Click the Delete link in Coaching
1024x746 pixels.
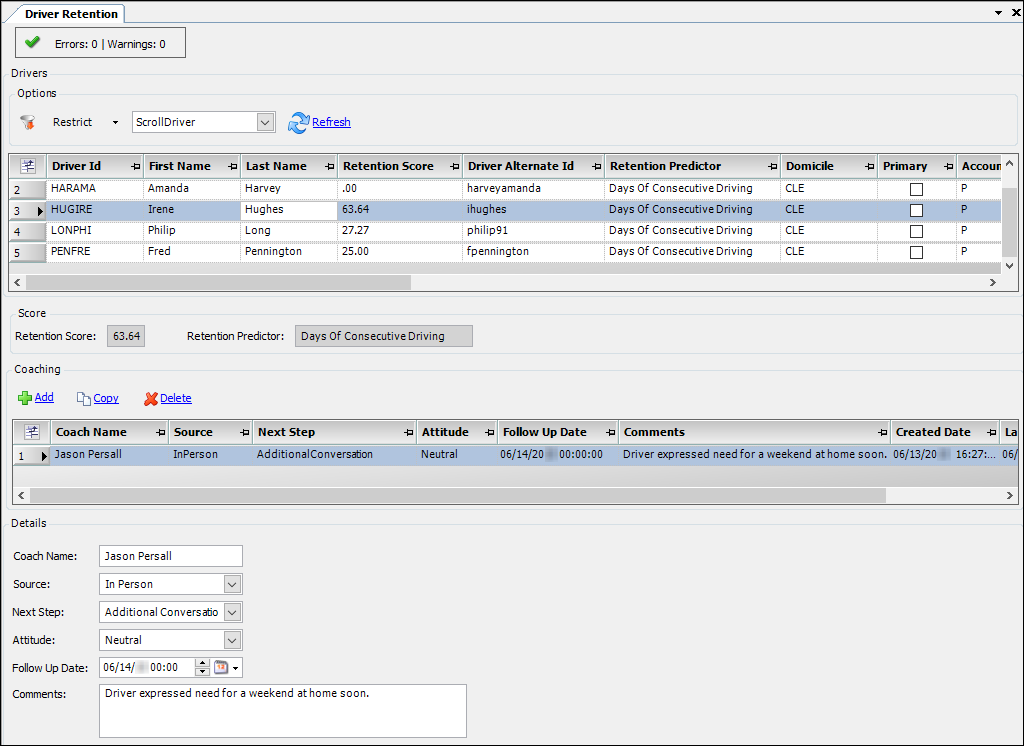point(176,398)
